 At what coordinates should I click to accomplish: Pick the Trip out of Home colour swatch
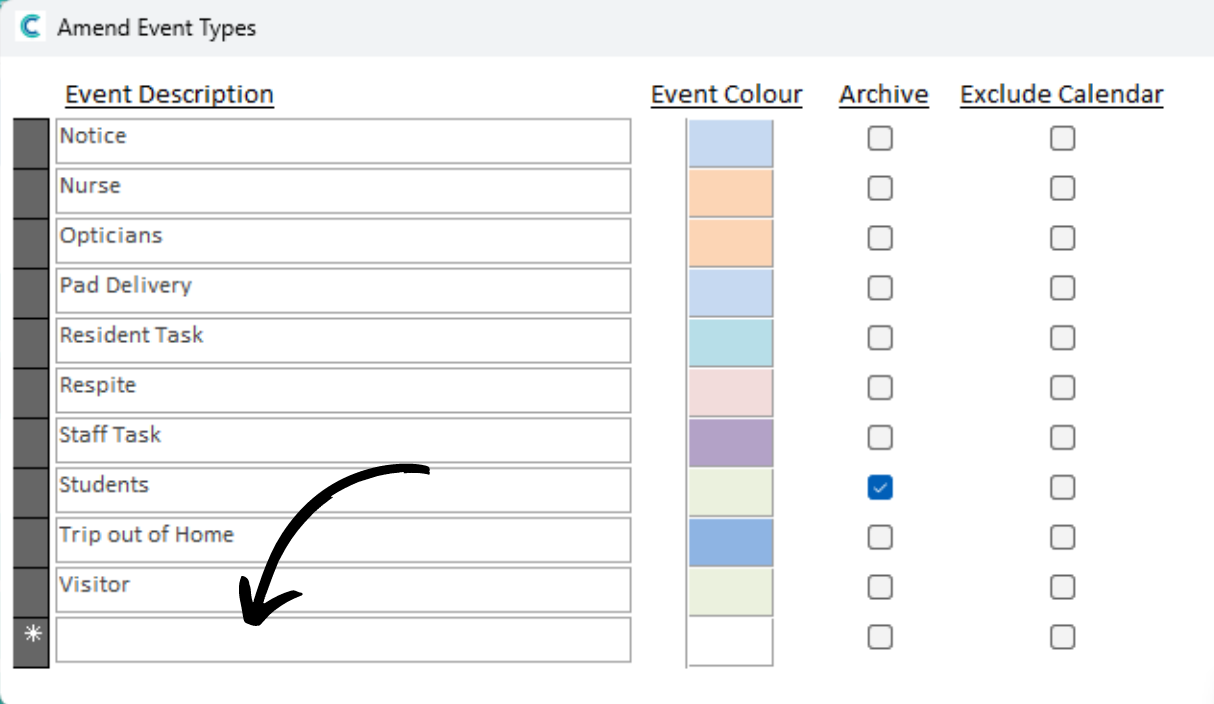730,542
